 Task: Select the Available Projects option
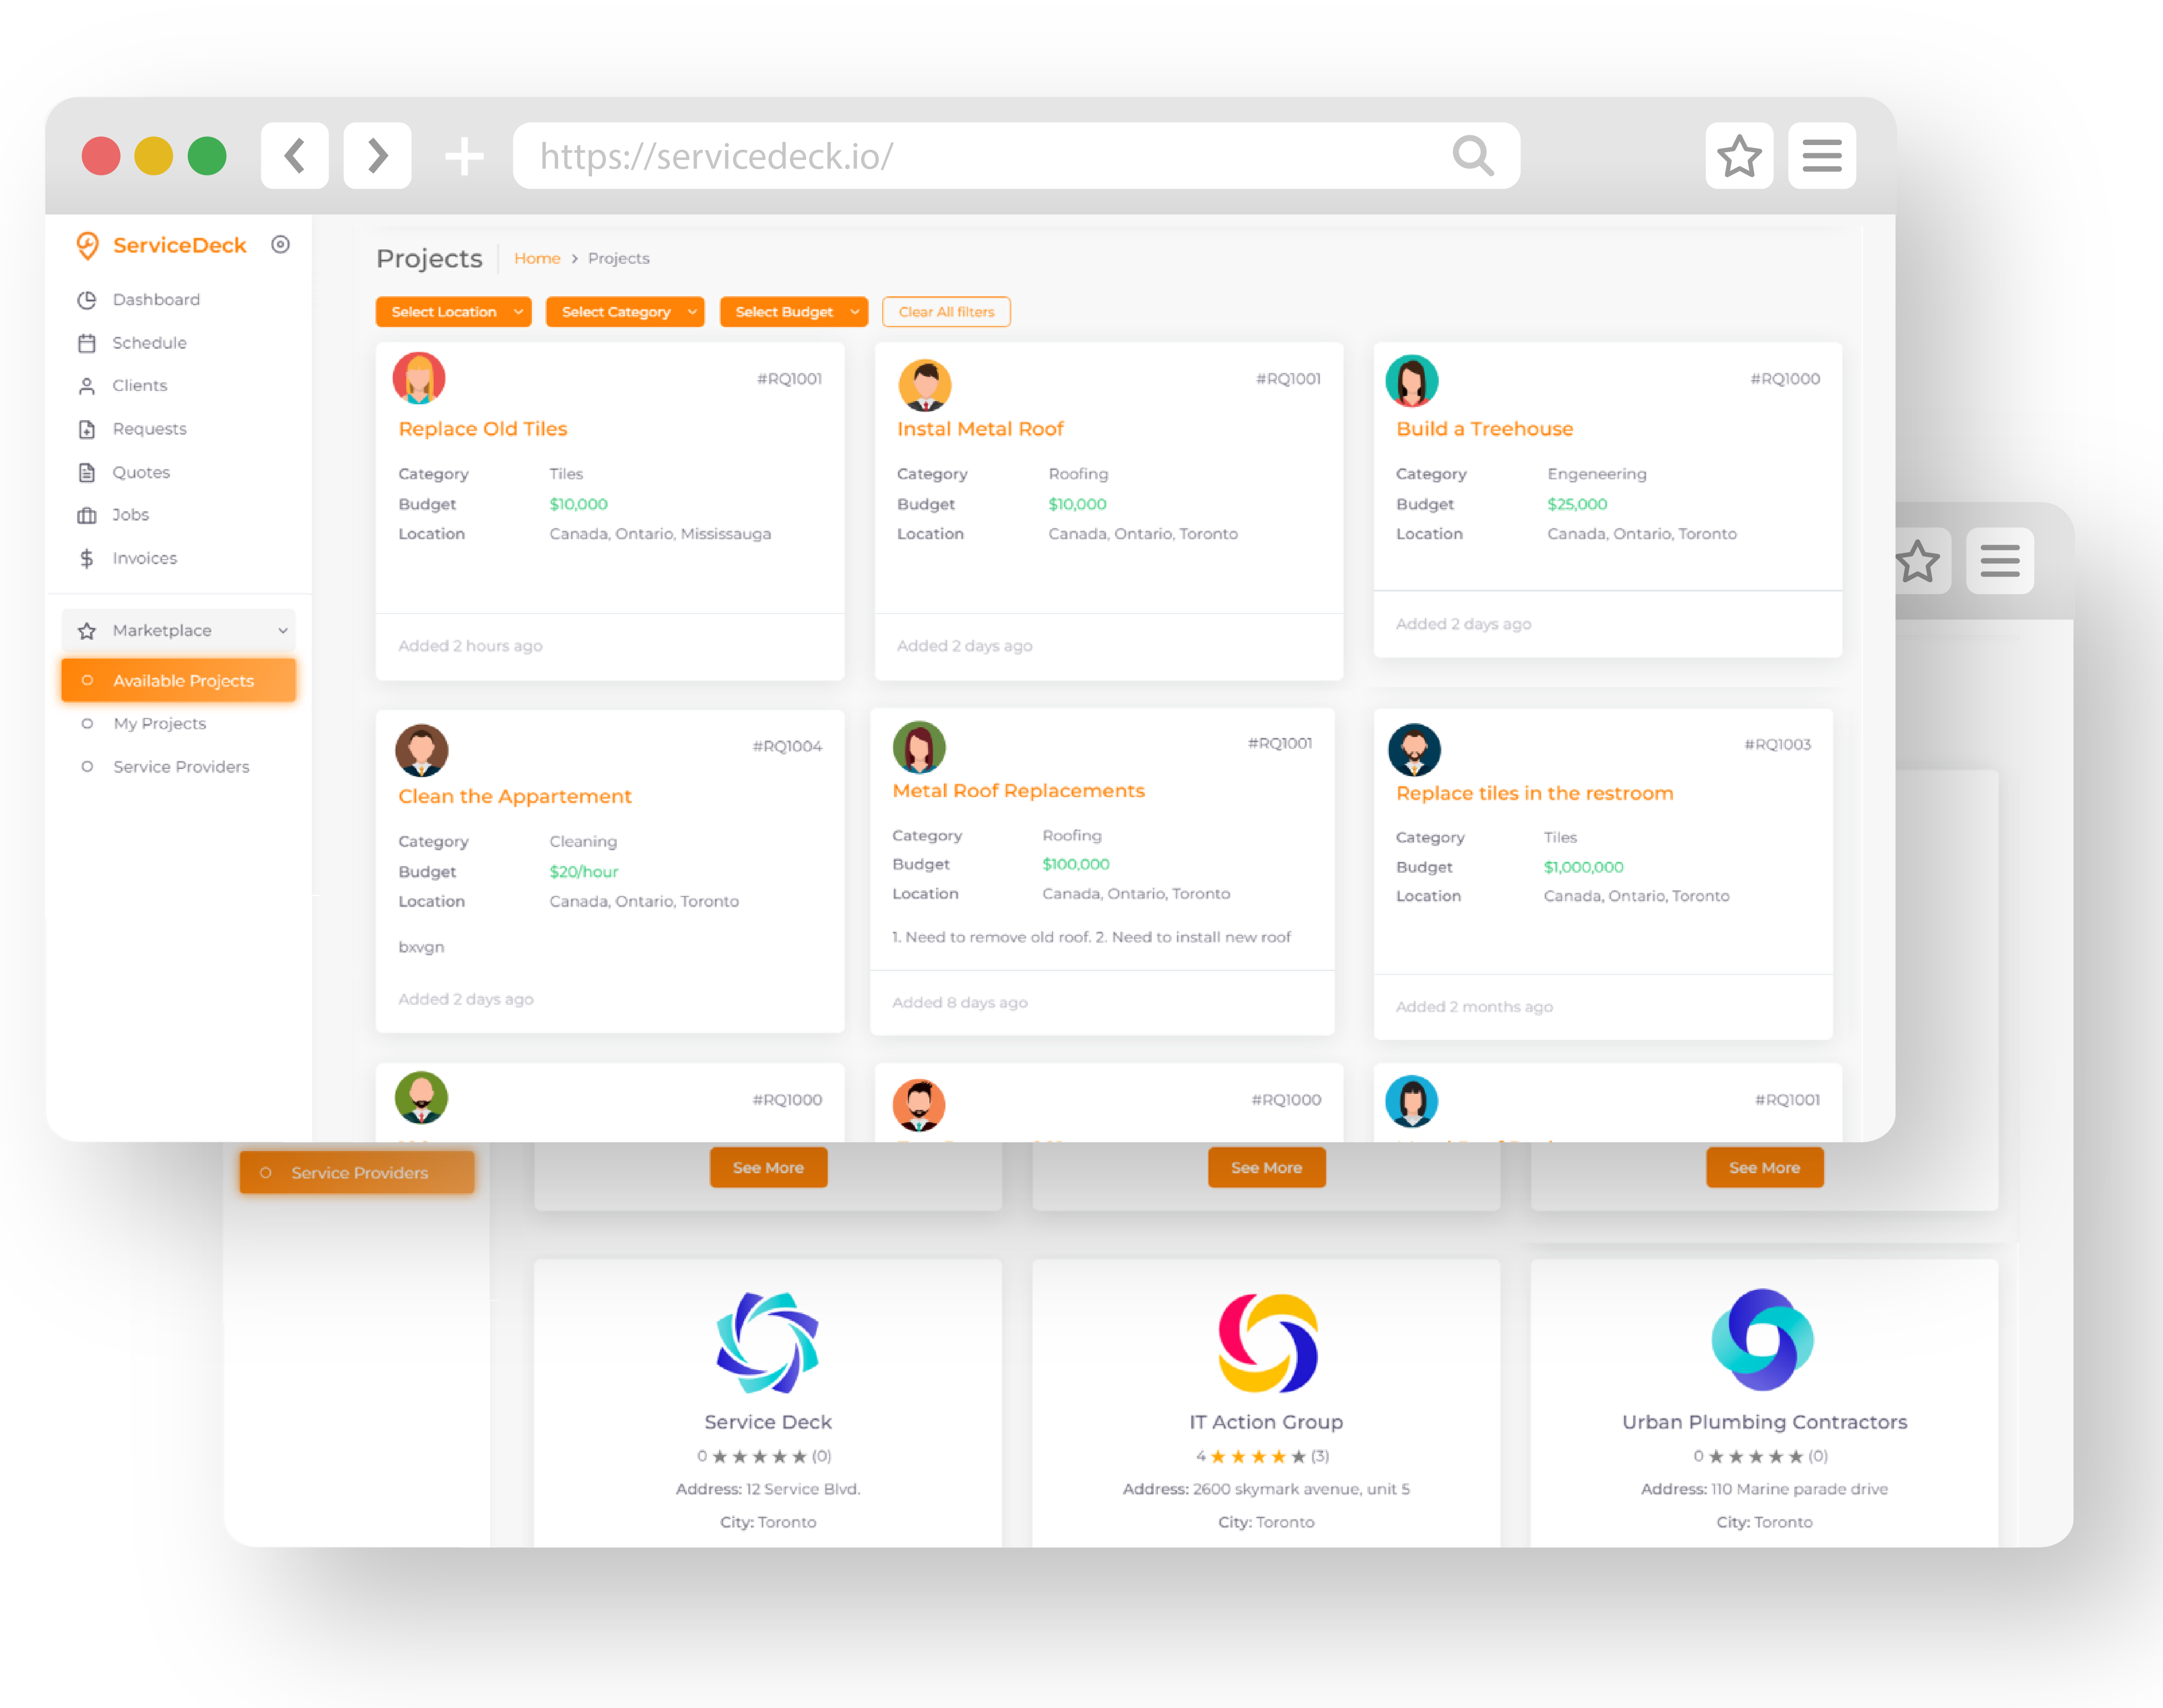point(183,680)
